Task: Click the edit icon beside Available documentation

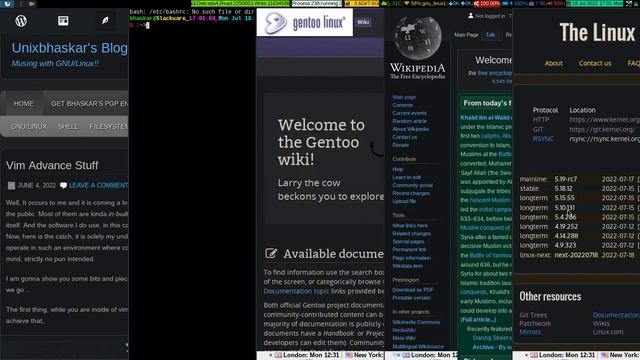Action: tap(271, 253)
